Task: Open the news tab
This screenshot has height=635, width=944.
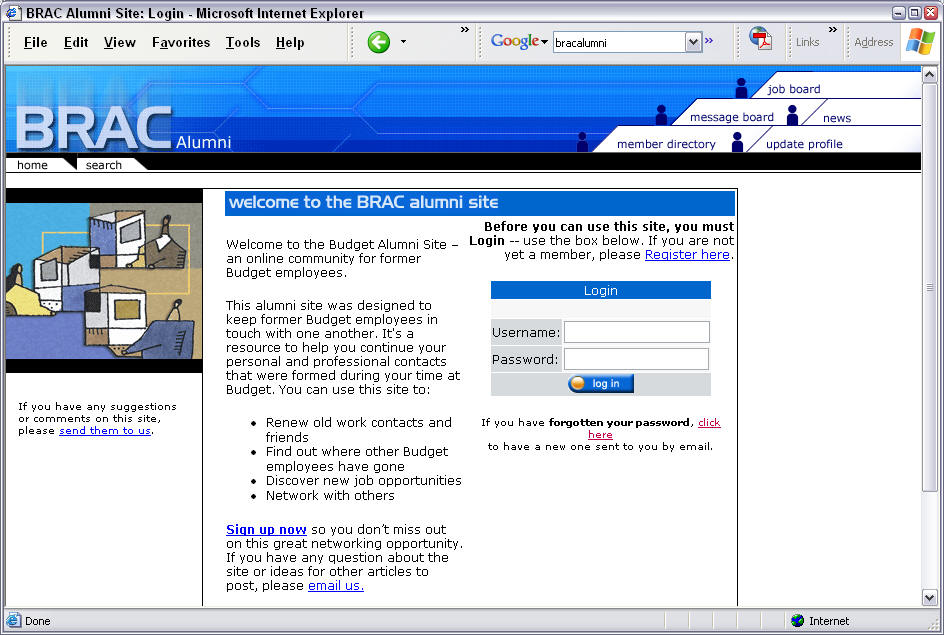Action: pos(837,118)
